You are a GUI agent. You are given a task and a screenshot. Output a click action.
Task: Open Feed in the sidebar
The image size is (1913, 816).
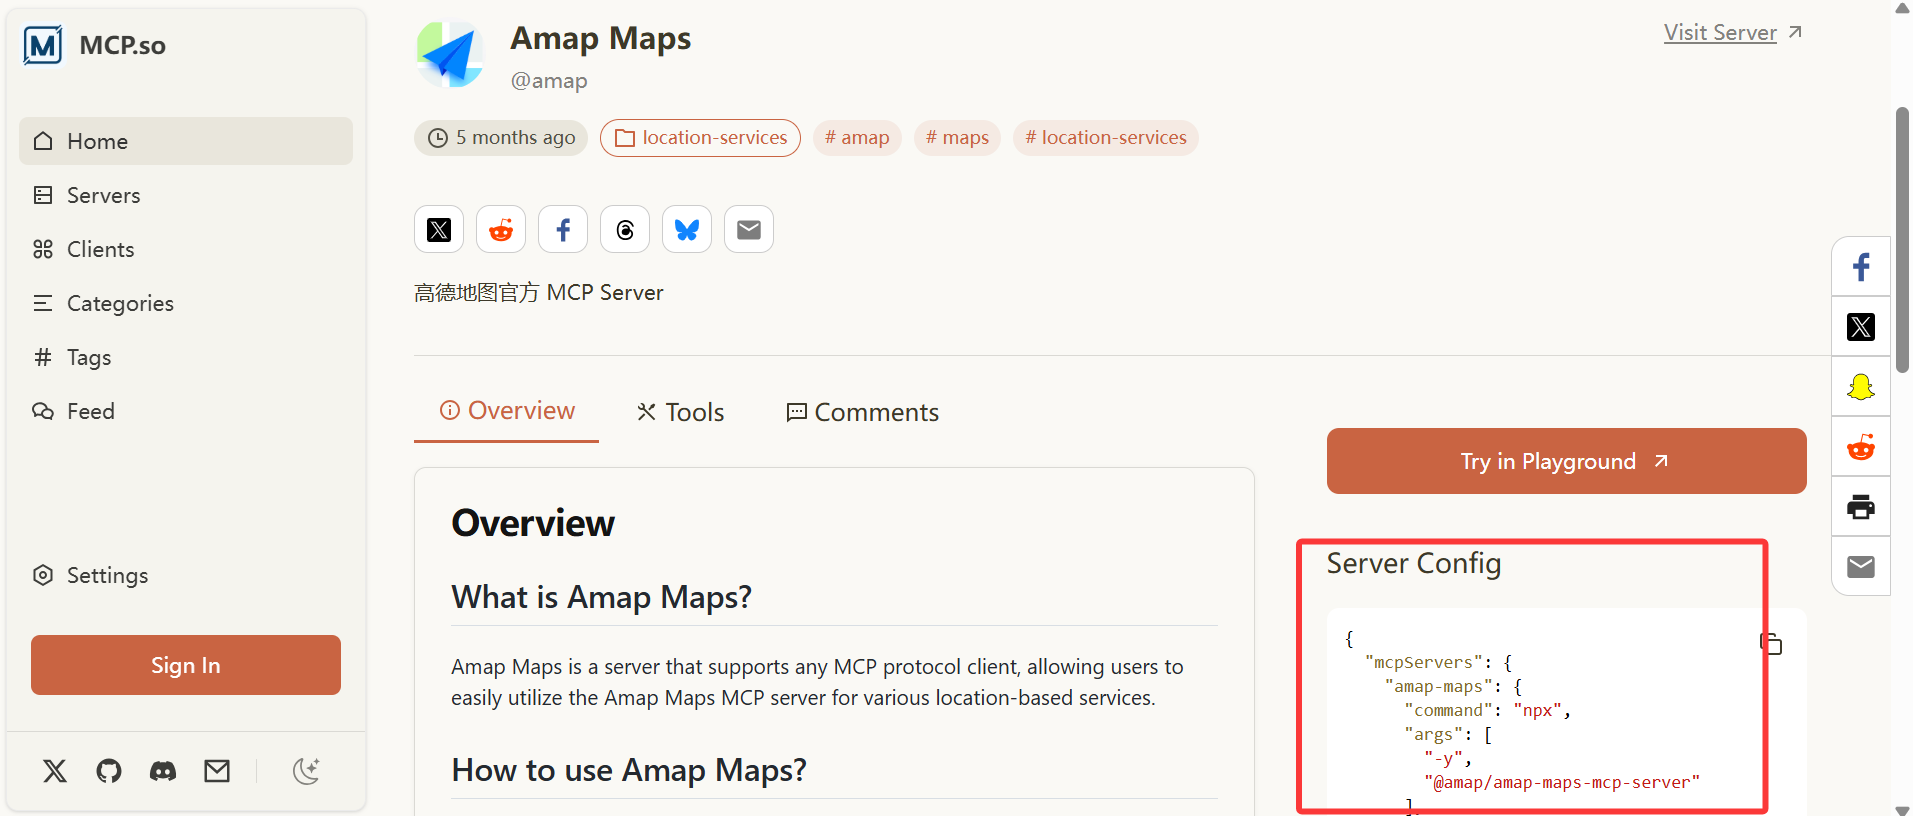tap(186, 411)
